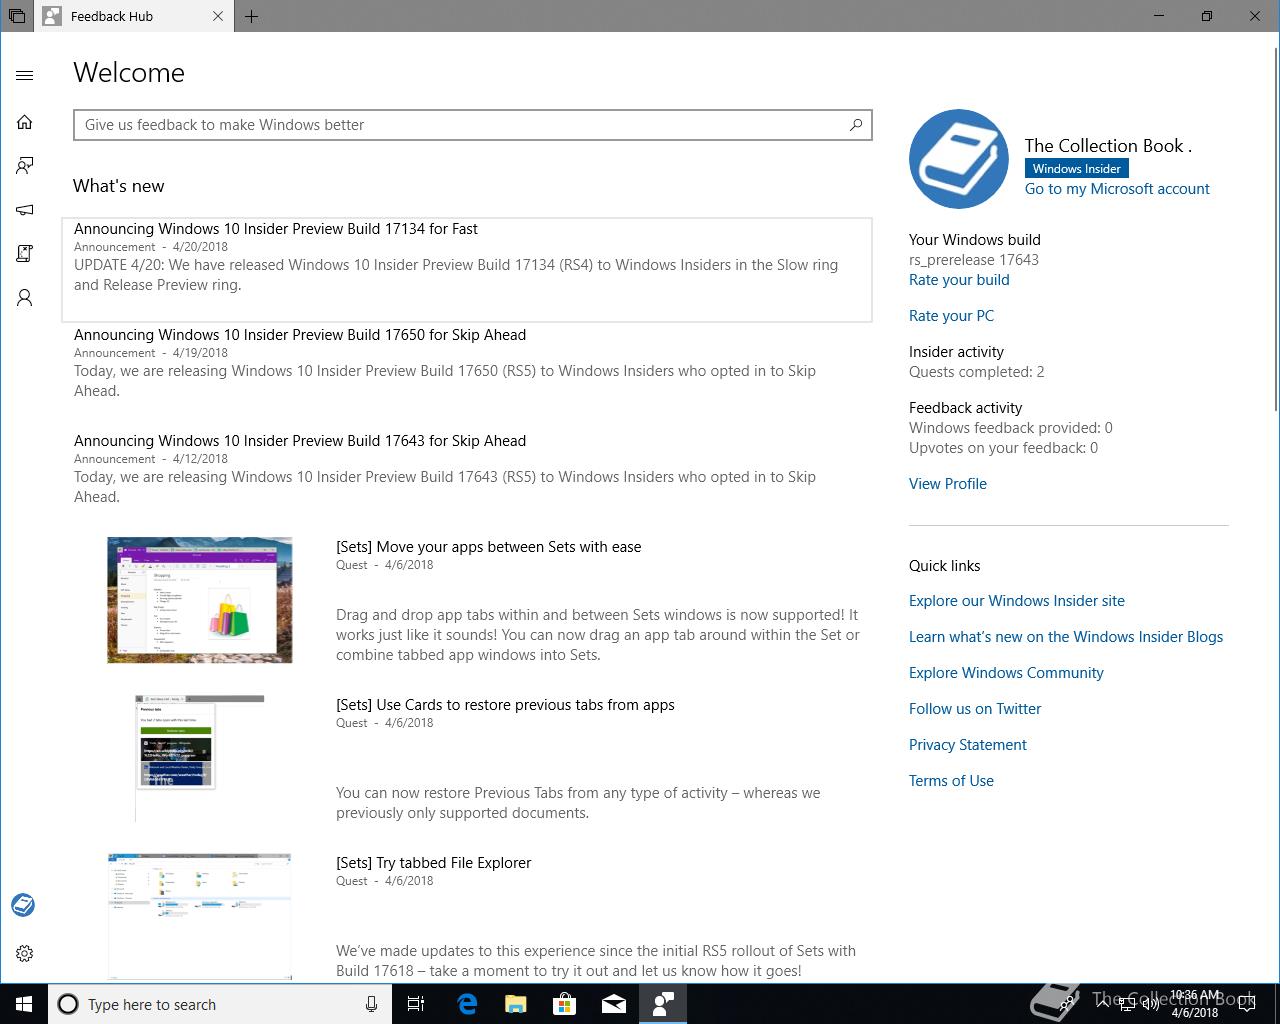The width and height of the screenshot is (1280, 1024).
Task: Open a new tab with the plus button
Action: pyautogui.click(x=252, y=16)
